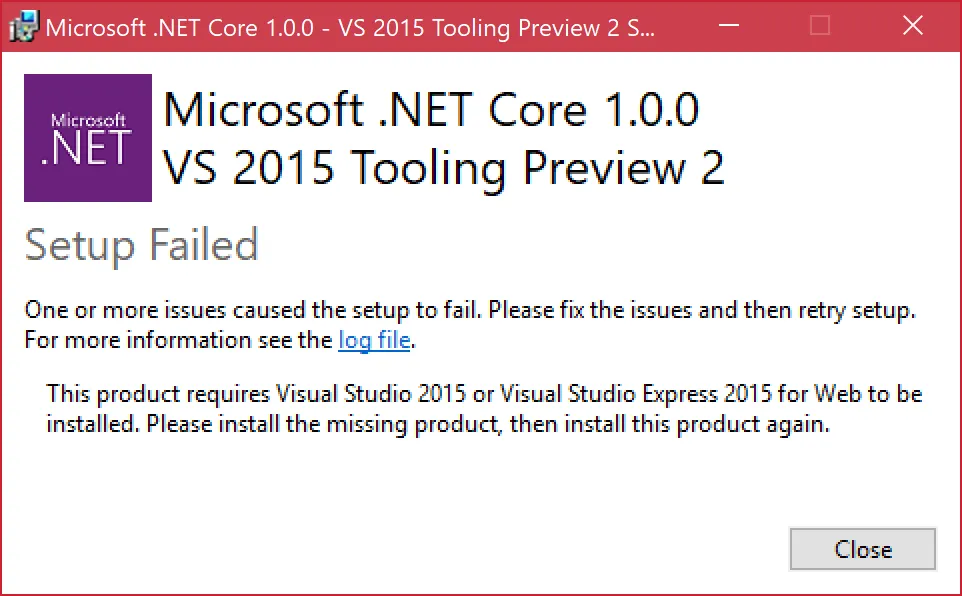962x596 pixels.
Task: Click the greyed-out maximize button
Action: click(820, 26)
